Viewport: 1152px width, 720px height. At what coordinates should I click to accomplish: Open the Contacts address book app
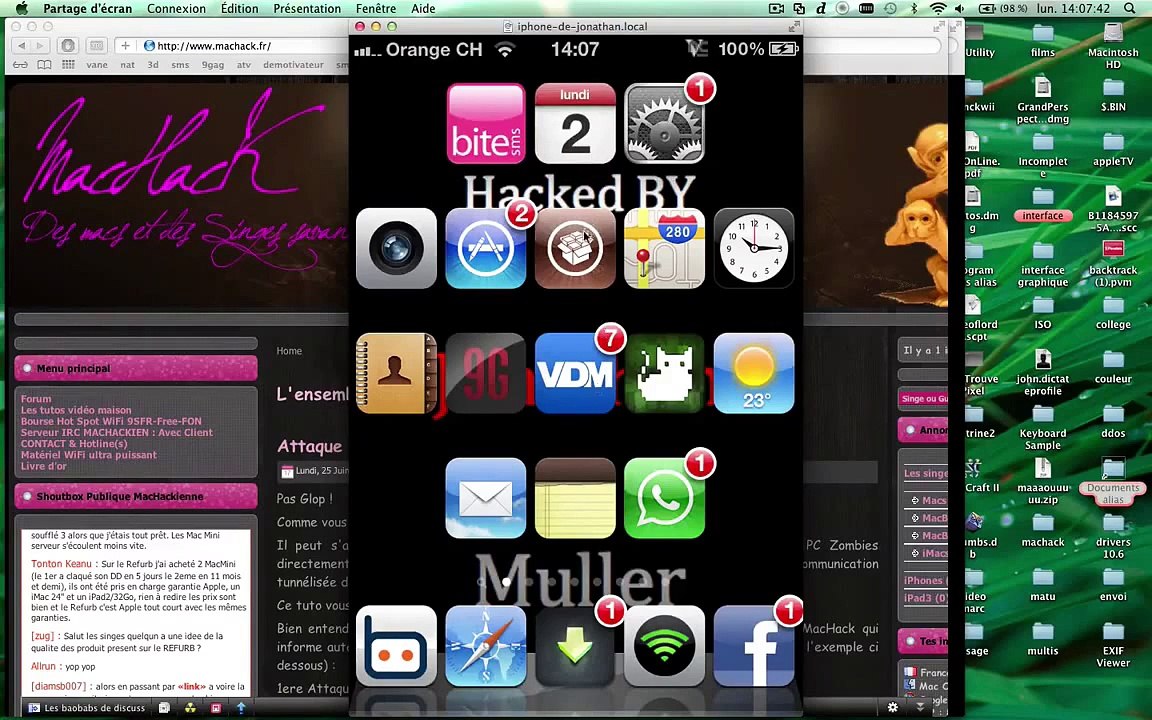click(396, 373)
